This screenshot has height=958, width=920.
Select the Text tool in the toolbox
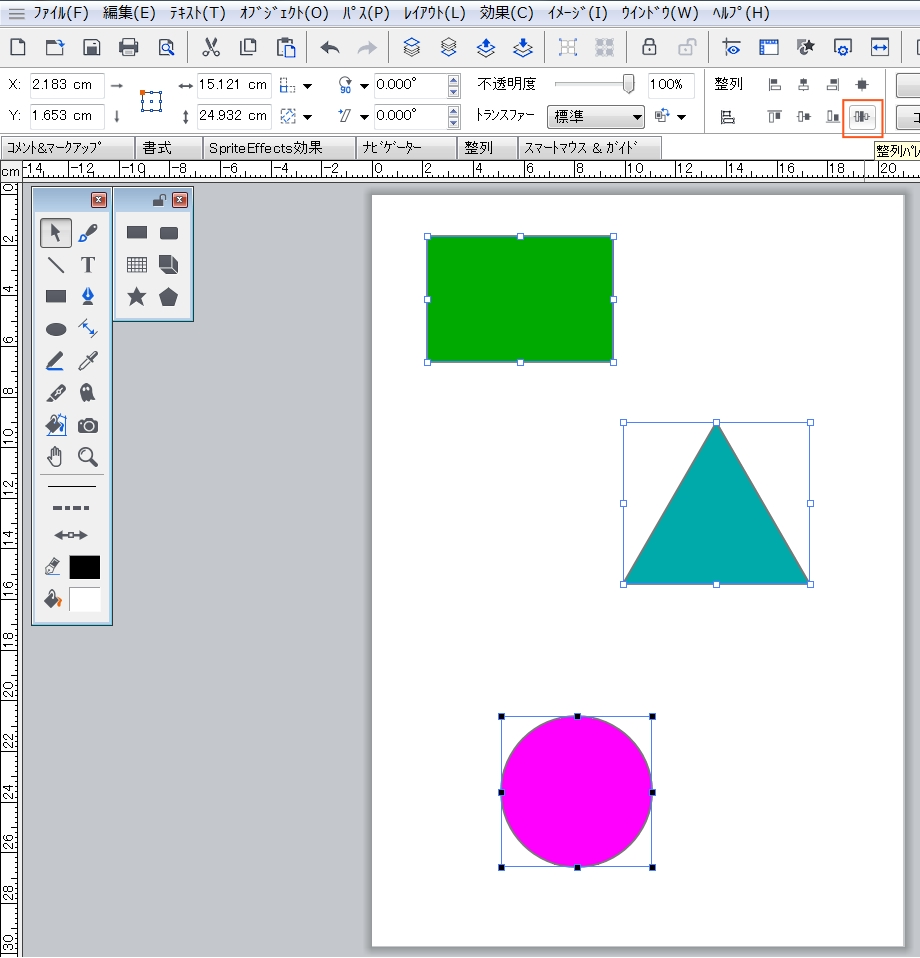pos(88,265)
